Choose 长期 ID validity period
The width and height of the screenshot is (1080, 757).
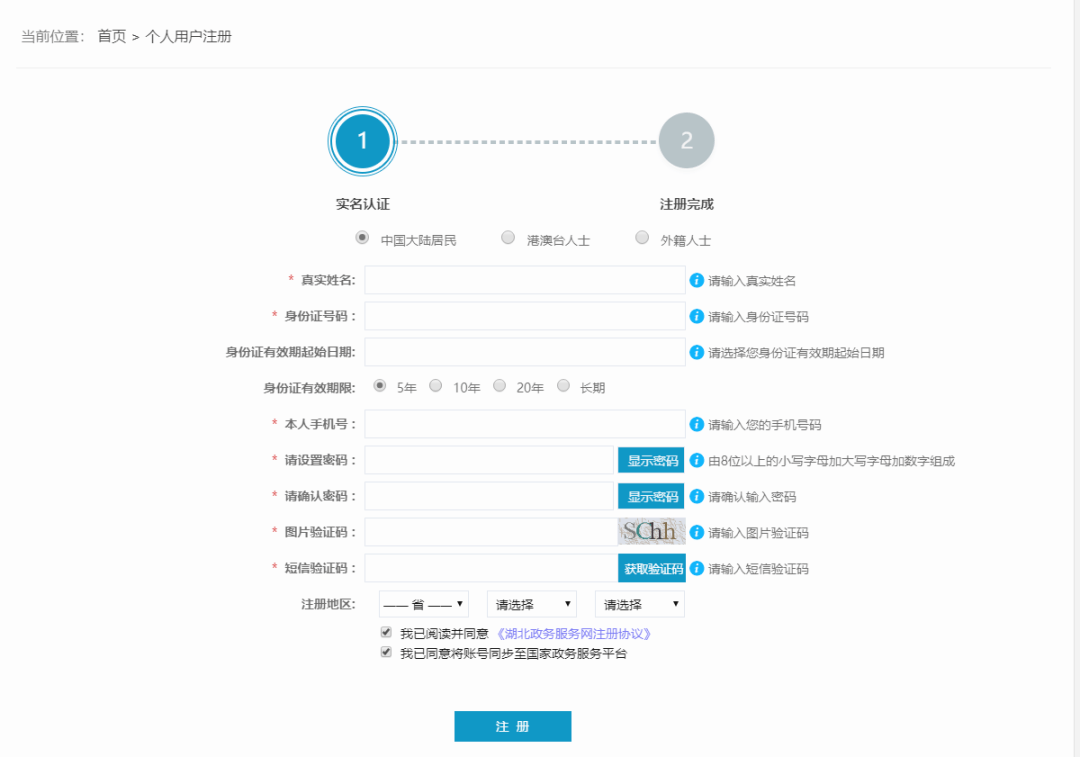(563, 386)
